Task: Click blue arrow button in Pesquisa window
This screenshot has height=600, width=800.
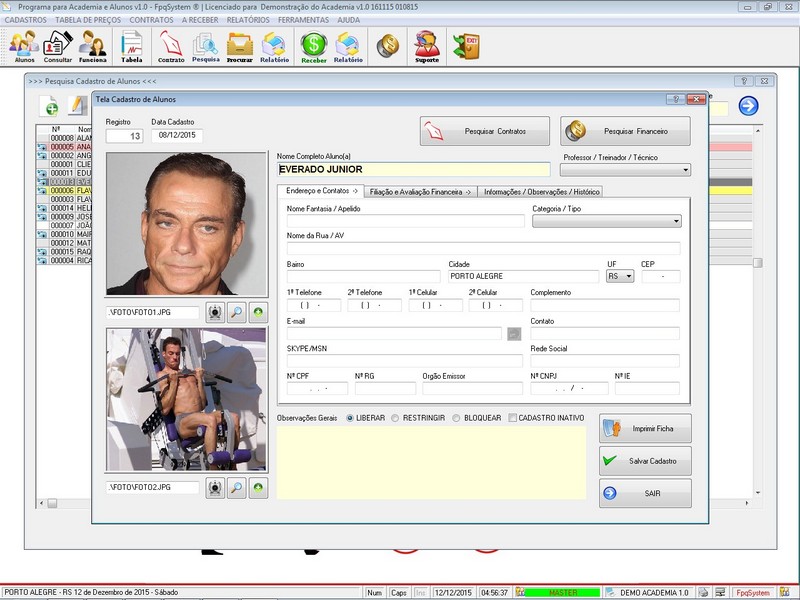Action: point(748,106)
